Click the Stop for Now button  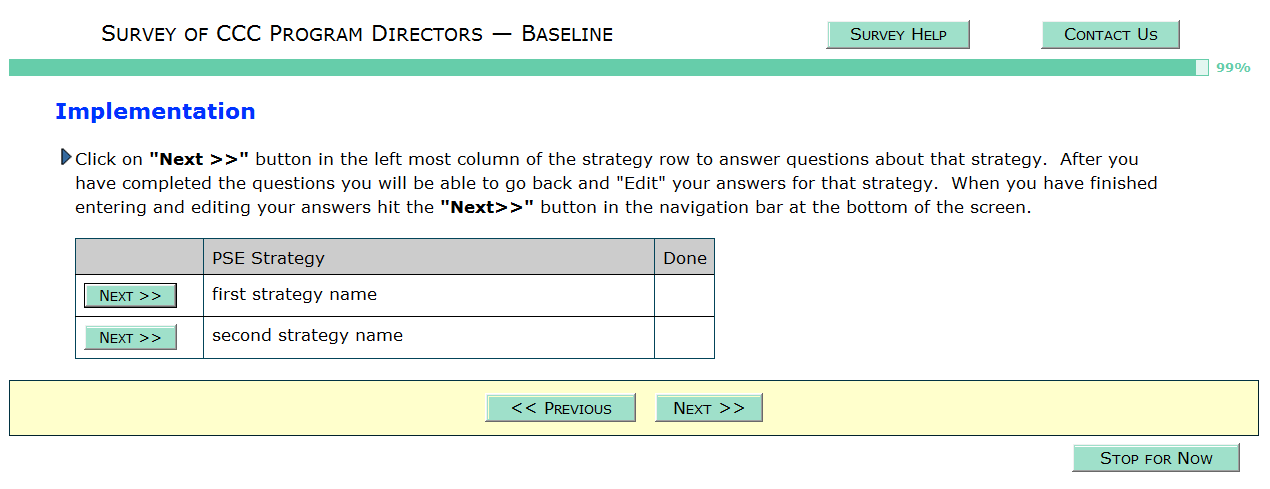click(1155, 458)
